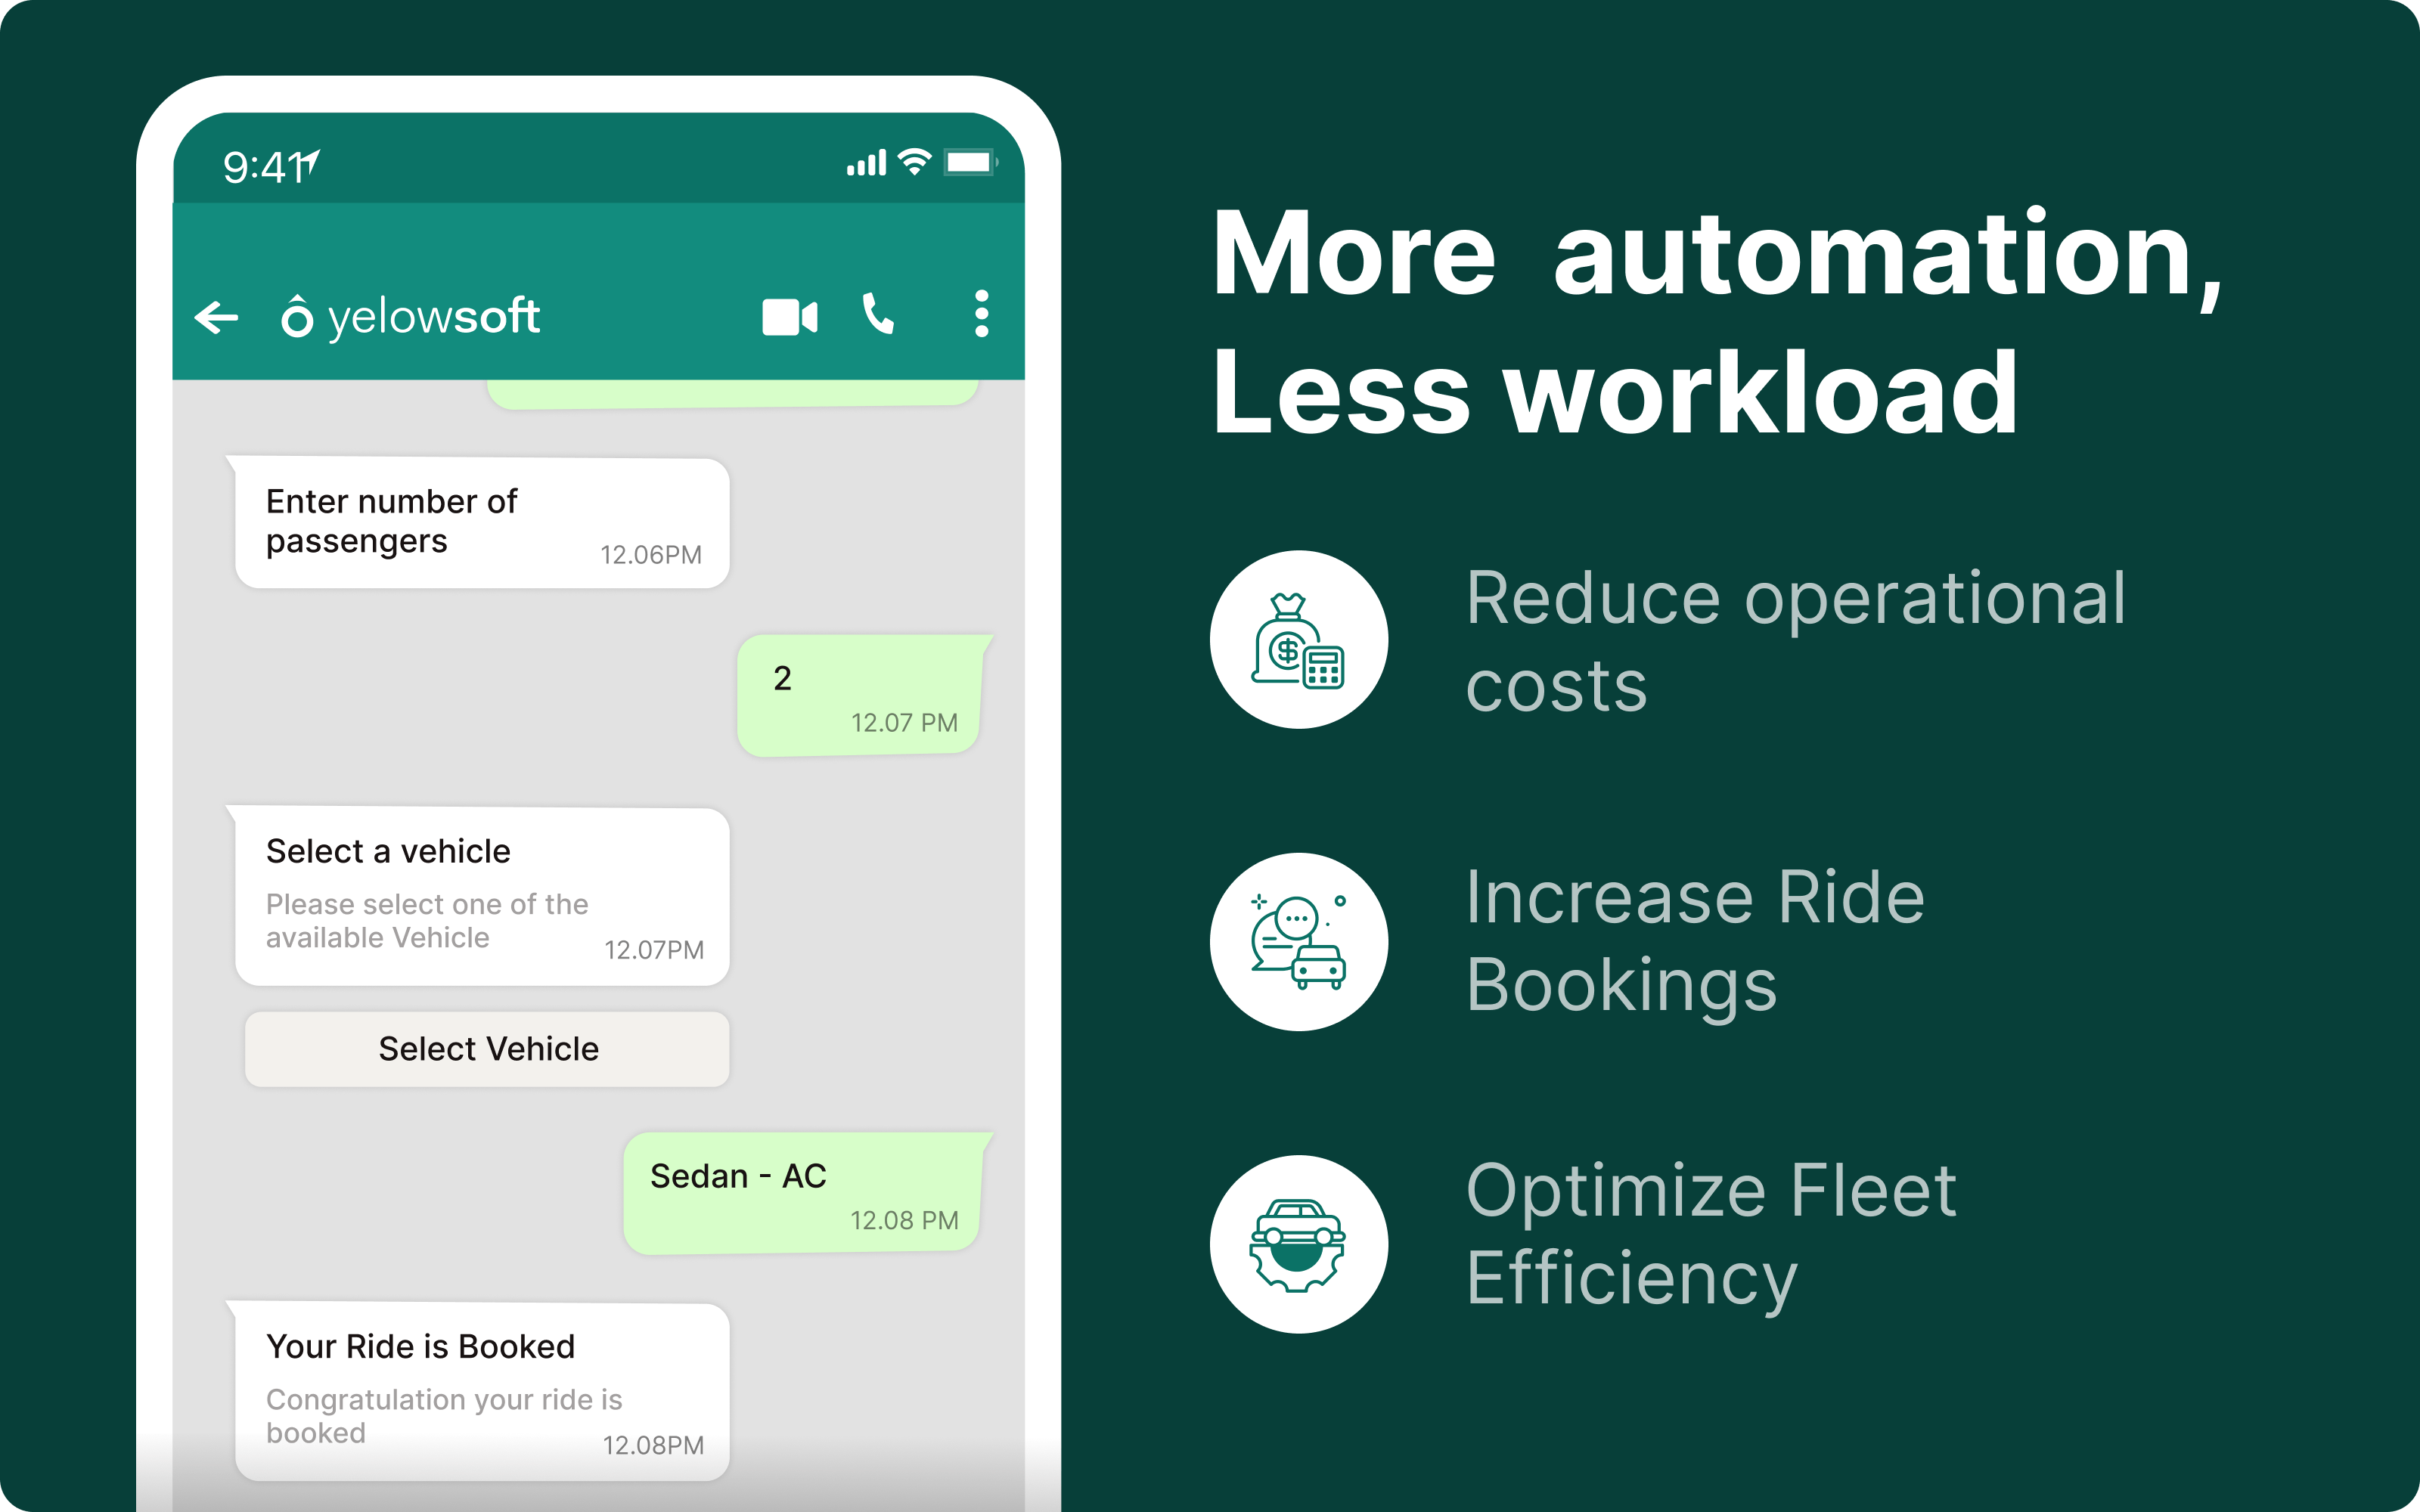Click the yelowsoft logo mark
2420x1512 pixels.
[297, 316]
